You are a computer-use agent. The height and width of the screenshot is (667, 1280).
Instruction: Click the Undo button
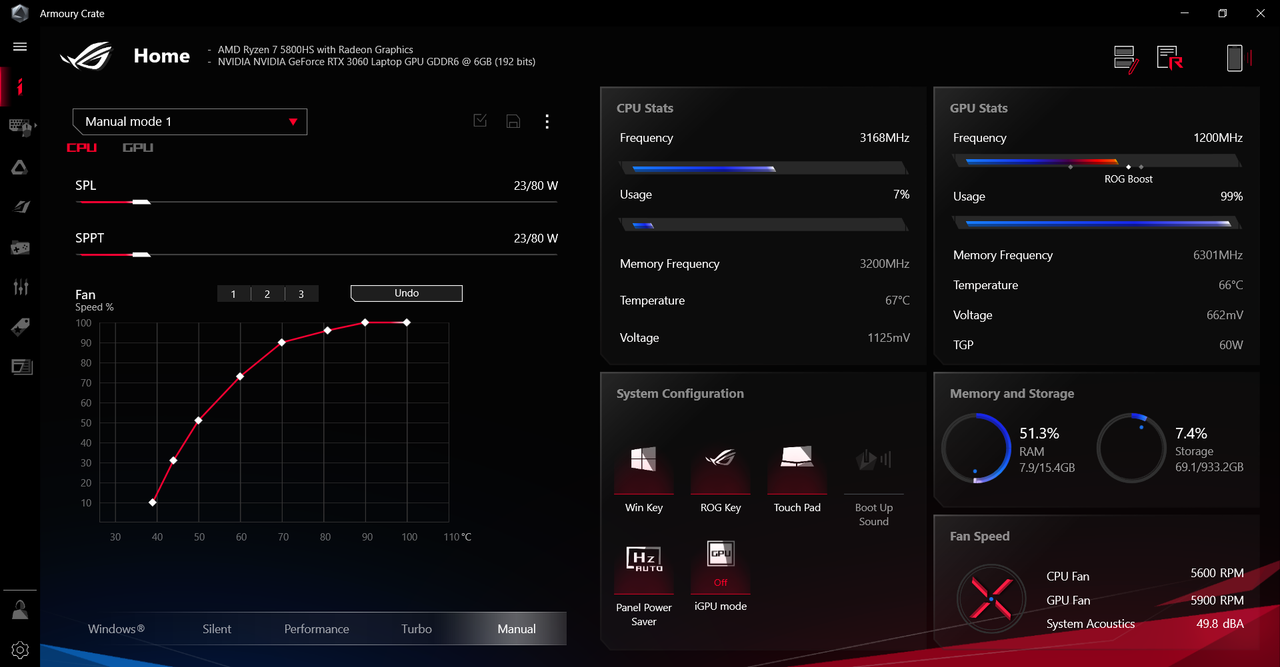(406, 293)
